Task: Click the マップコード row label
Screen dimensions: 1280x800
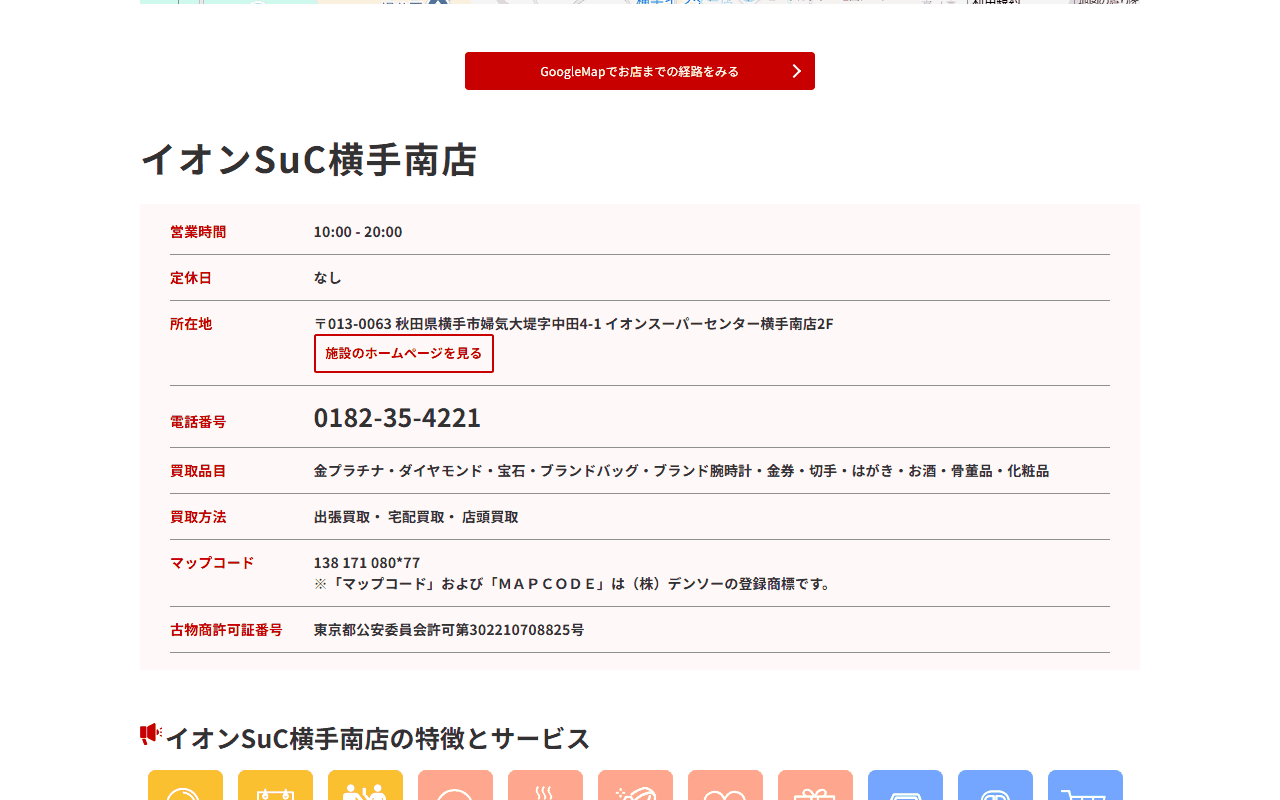Action: (x=212, y=563)
